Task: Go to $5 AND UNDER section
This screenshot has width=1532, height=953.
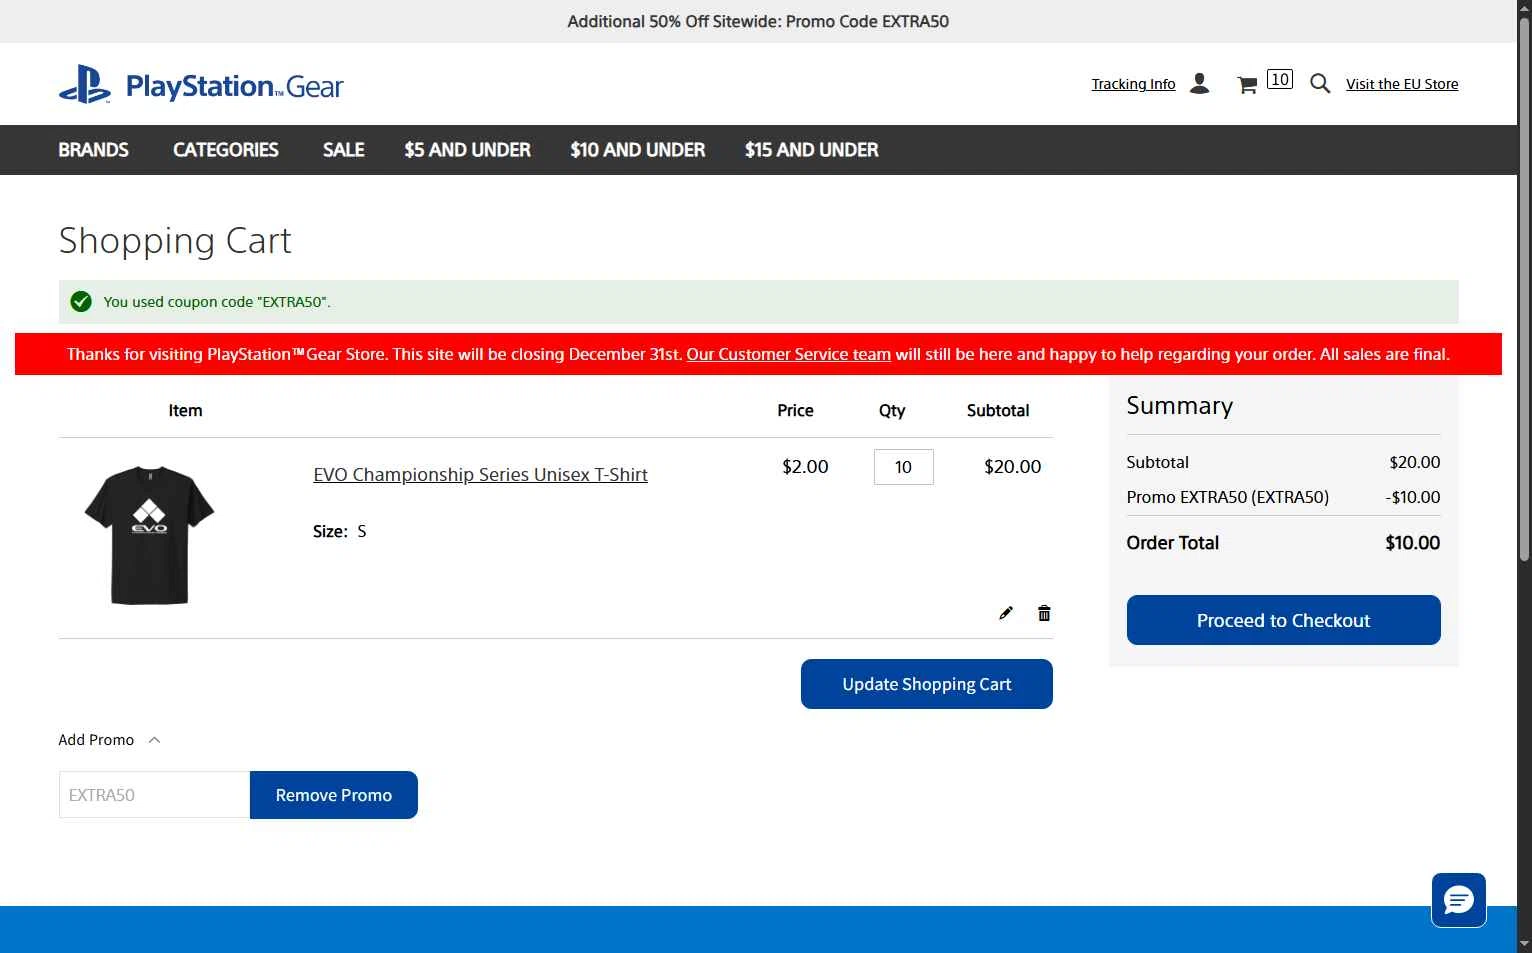Action: [467, 150]
